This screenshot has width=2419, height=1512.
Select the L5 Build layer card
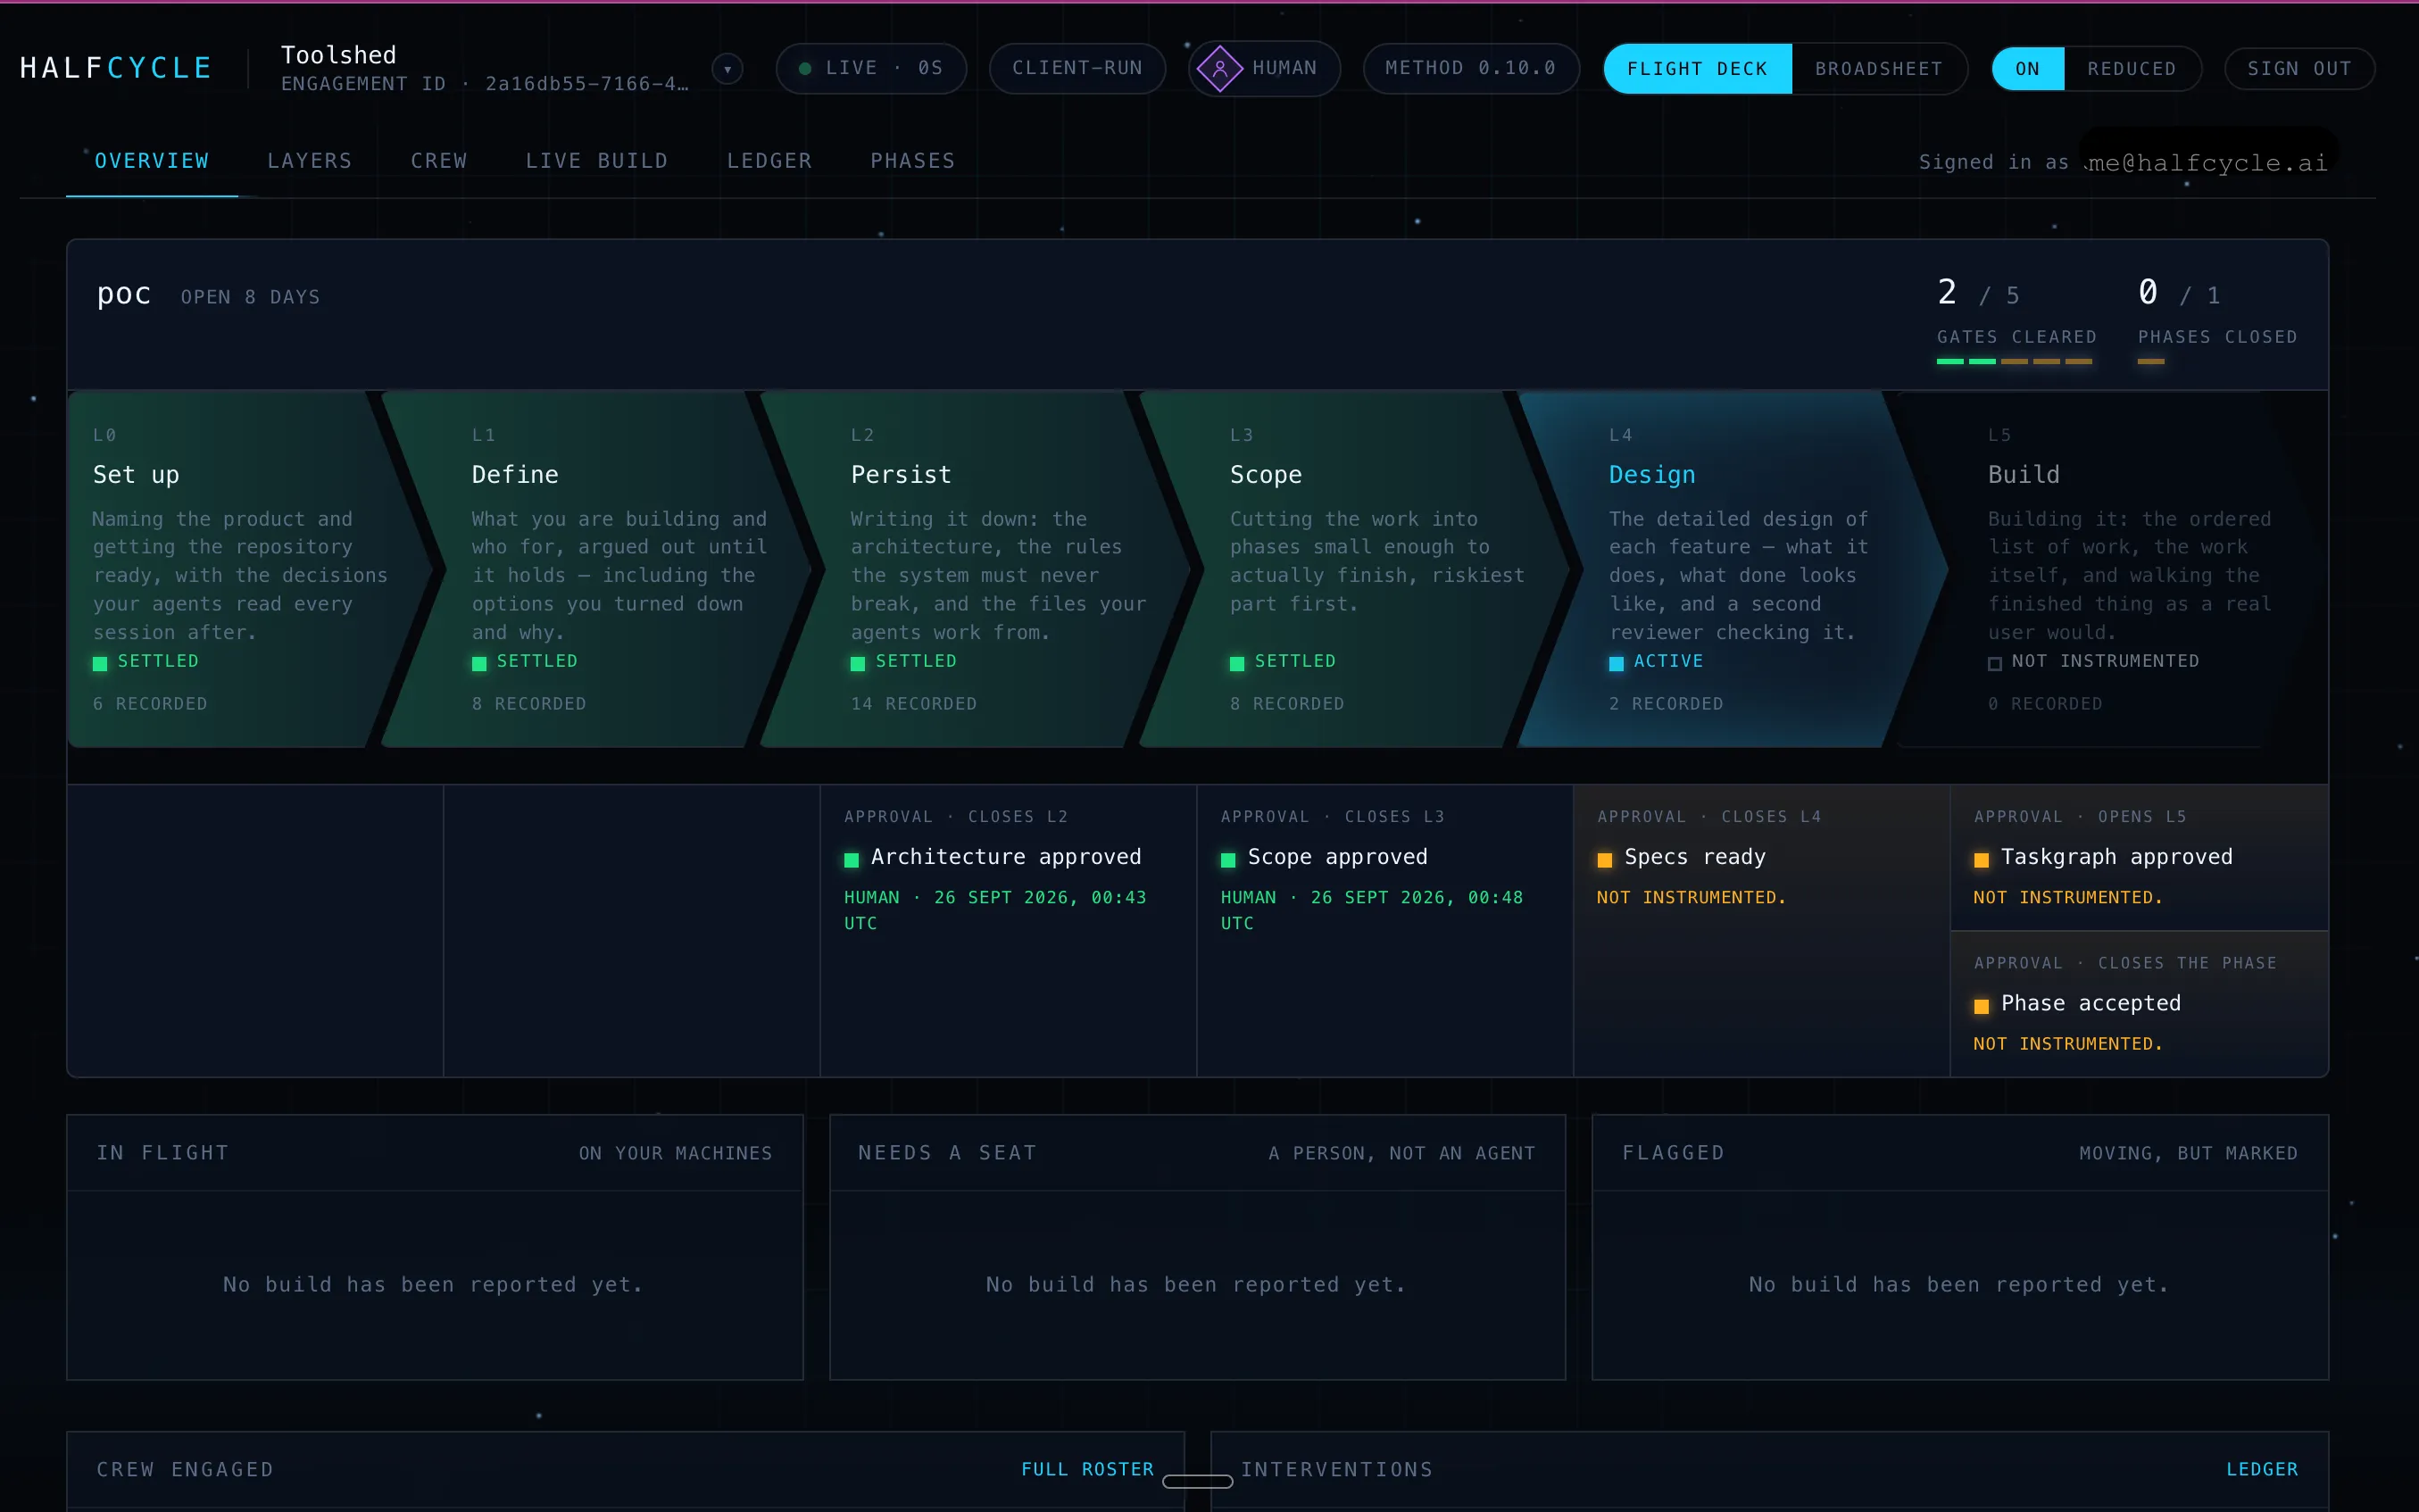2110,569
